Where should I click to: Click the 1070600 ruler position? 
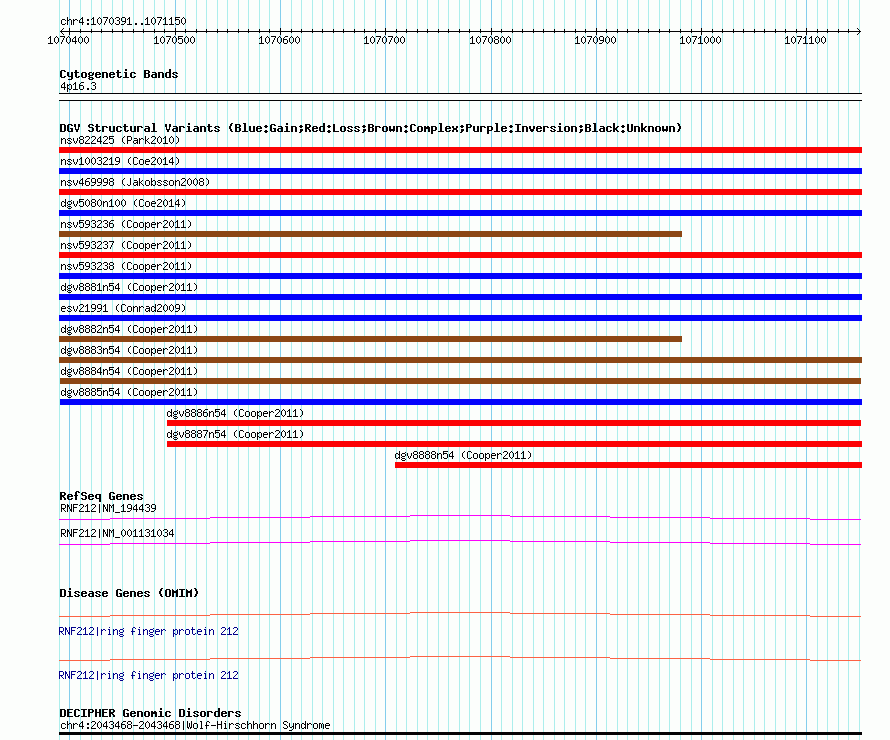[279, 40]
